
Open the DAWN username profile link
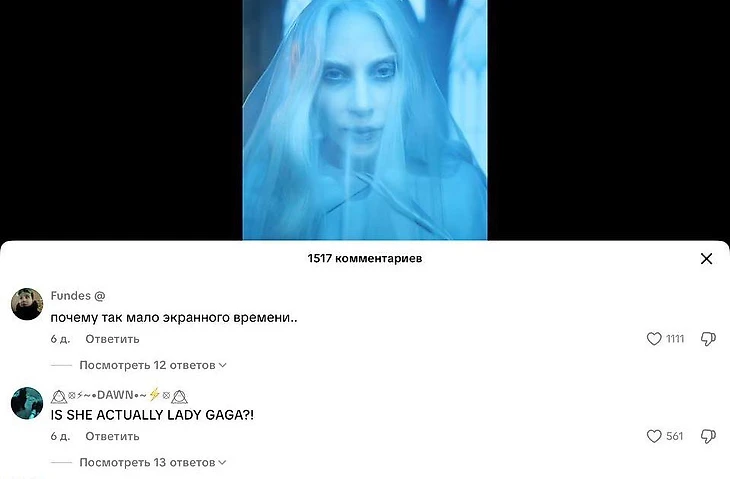(119, 395)
